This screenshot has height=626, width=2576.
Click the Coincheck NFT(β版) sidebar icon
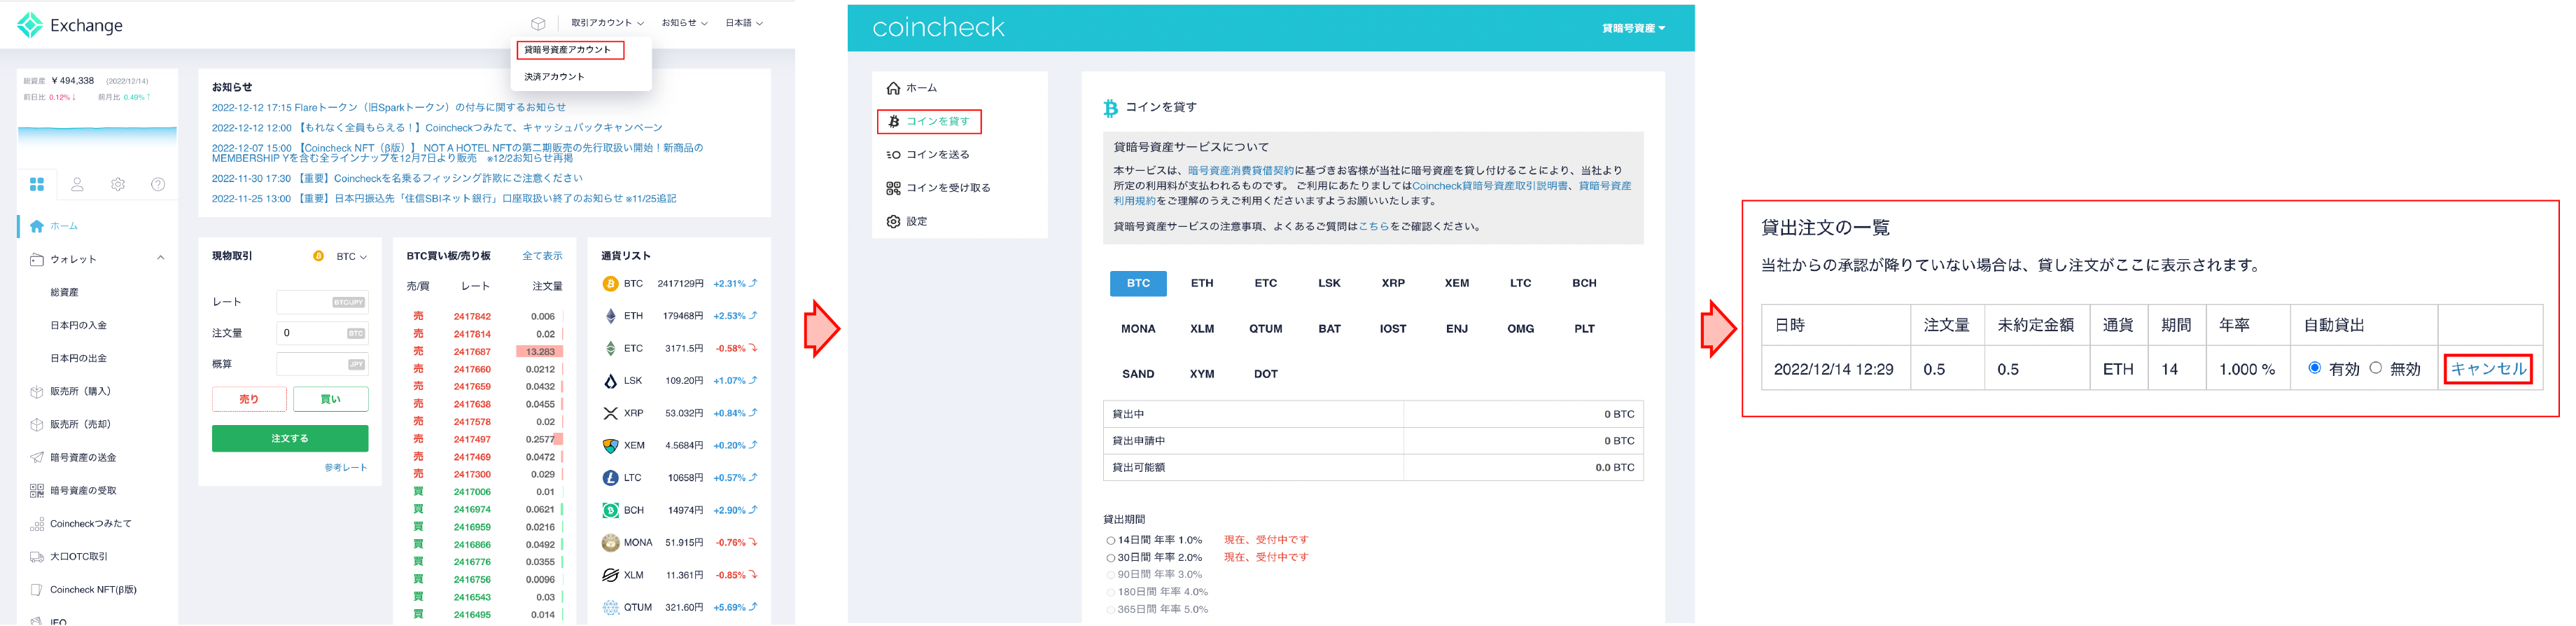37,589
